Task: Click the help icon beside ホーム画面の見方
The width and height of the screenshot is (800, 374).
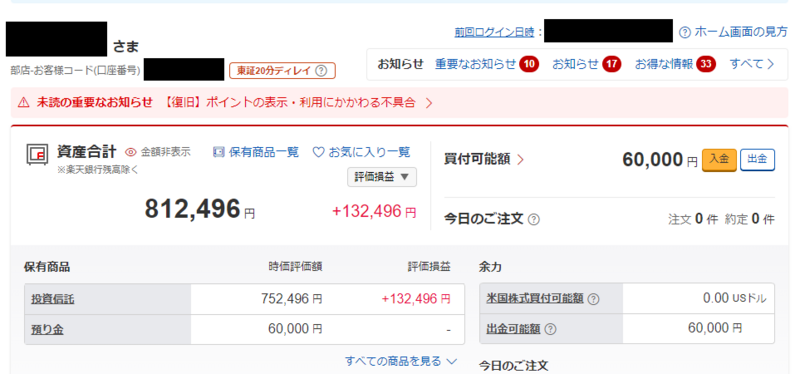Action: click(685, 33)
